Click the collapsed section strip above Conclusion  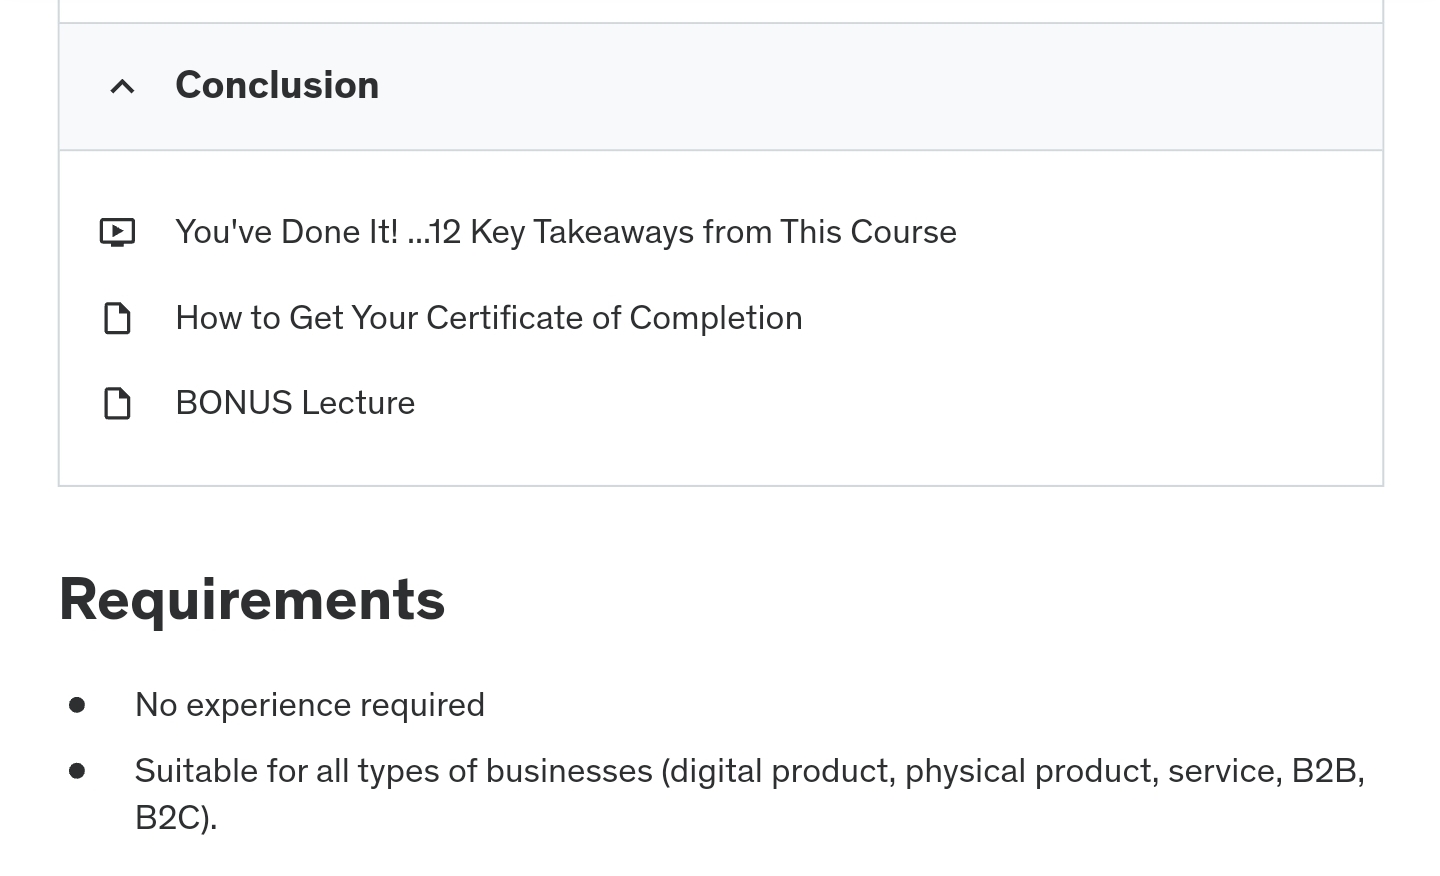[x=721, y=11]
